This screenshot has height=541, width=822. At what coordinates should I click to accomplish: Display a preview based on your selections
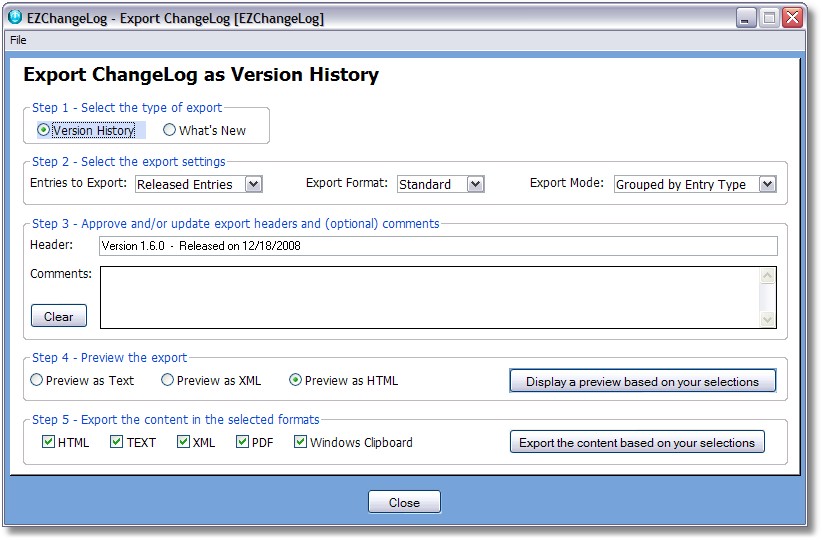coord(642,381)
